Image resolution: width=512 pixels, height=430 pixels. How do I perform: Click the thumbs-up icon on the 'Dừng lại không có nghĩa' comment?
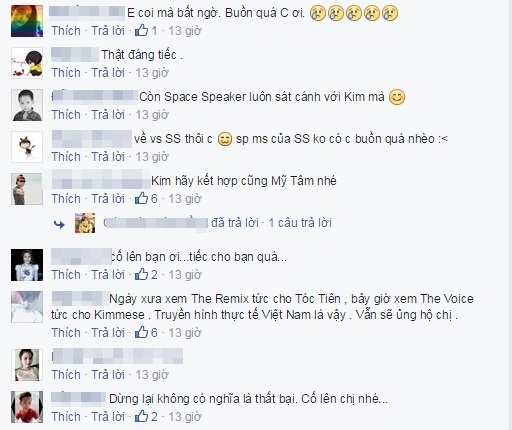coord(141,416)
